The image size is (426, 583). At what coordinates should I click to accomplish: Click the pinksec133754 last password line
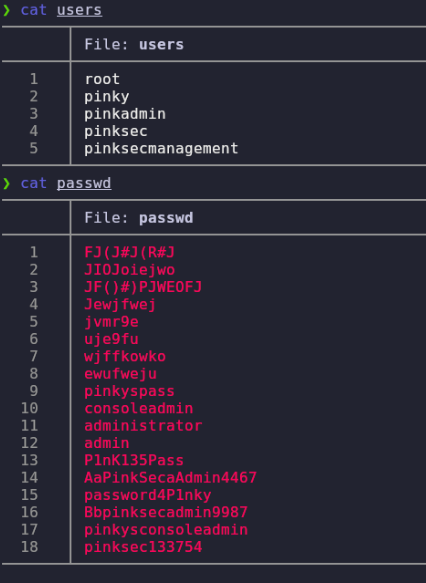[143, 547]
